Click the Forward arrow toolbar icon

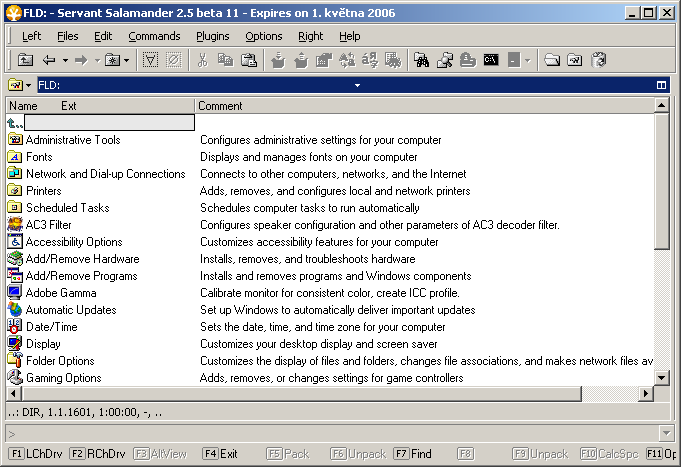[81, 60]
